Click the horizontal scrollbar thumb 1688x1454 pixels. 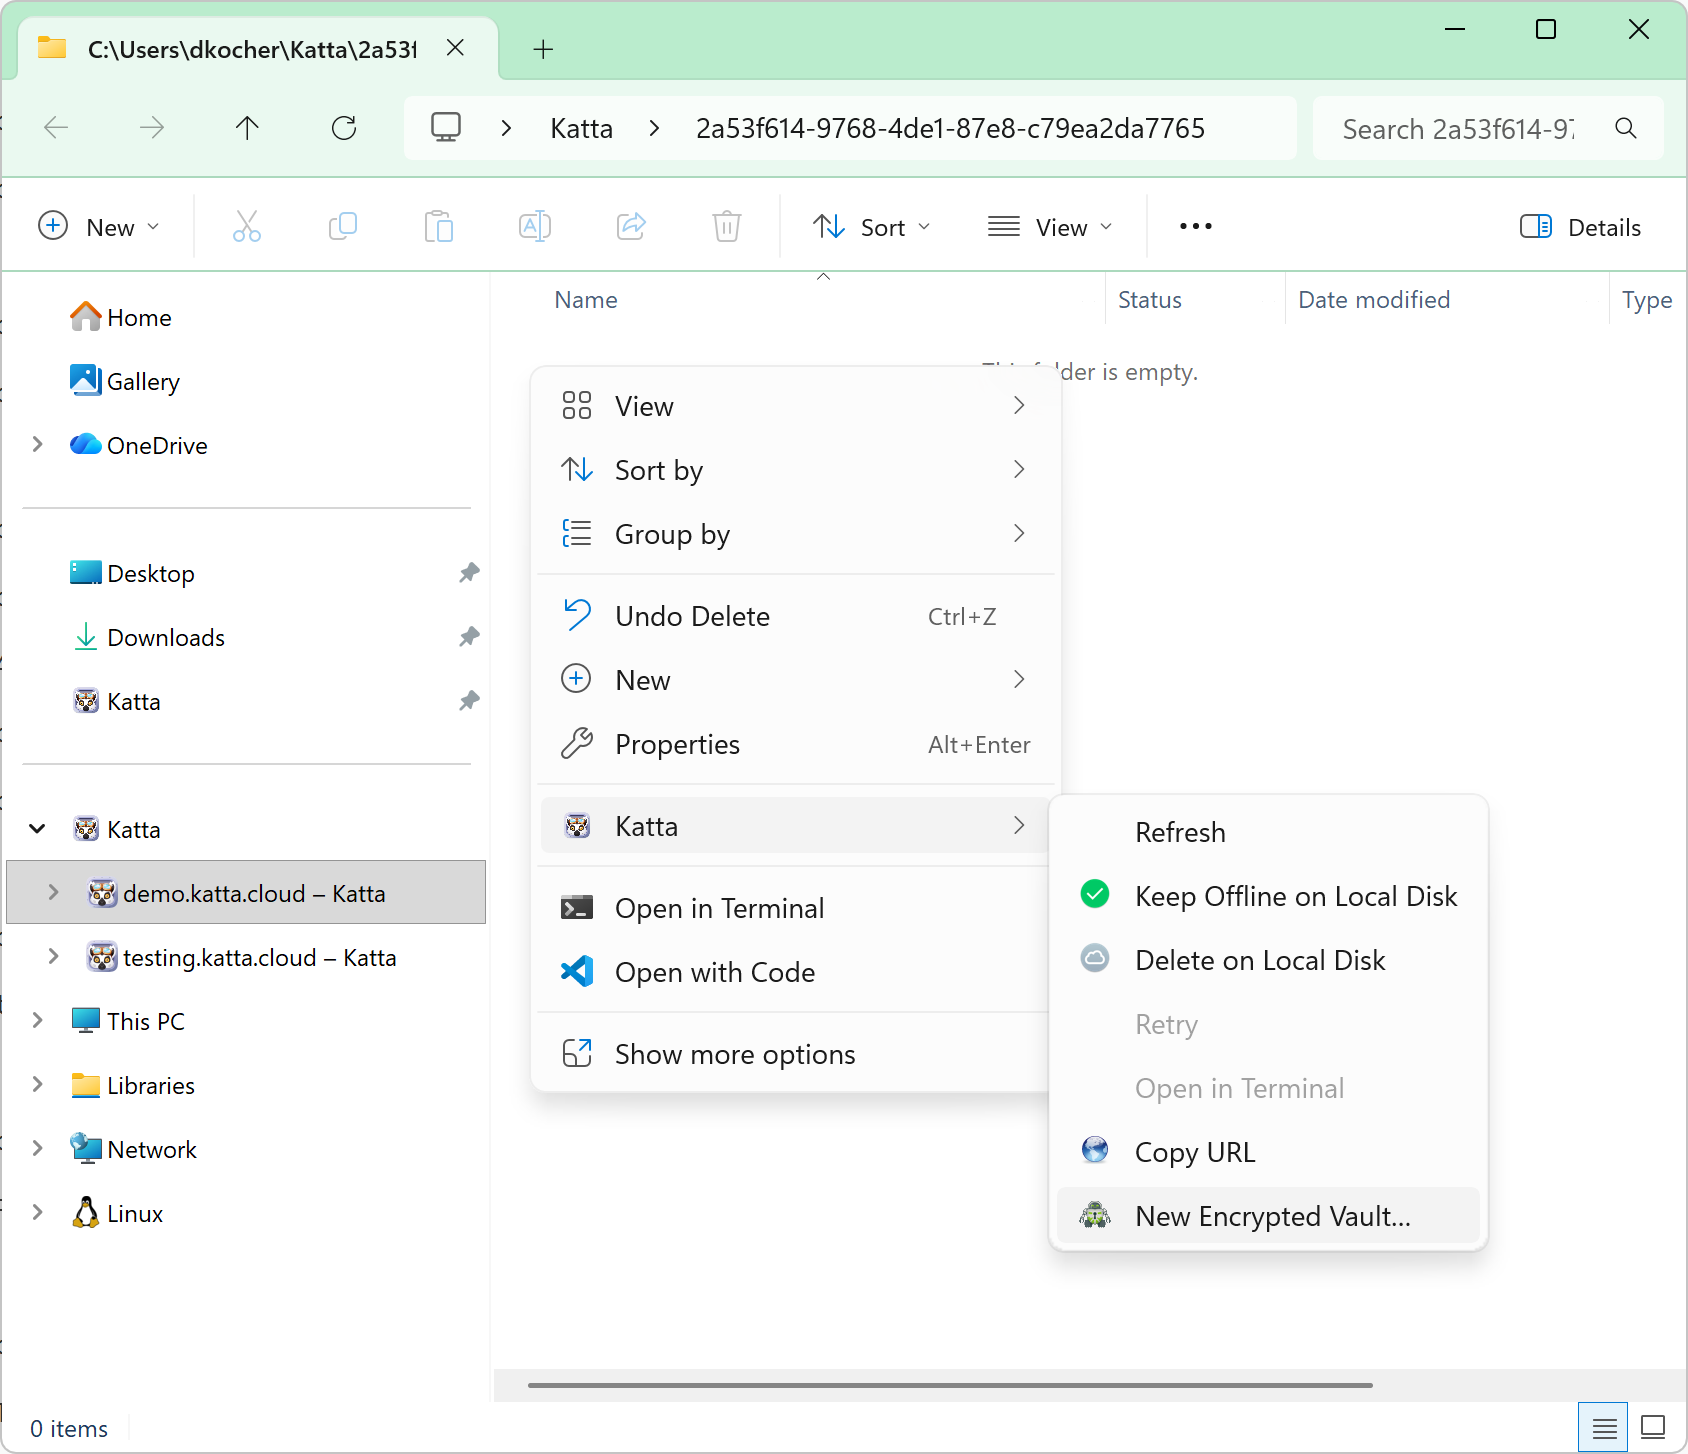[x=950, y=1385]
